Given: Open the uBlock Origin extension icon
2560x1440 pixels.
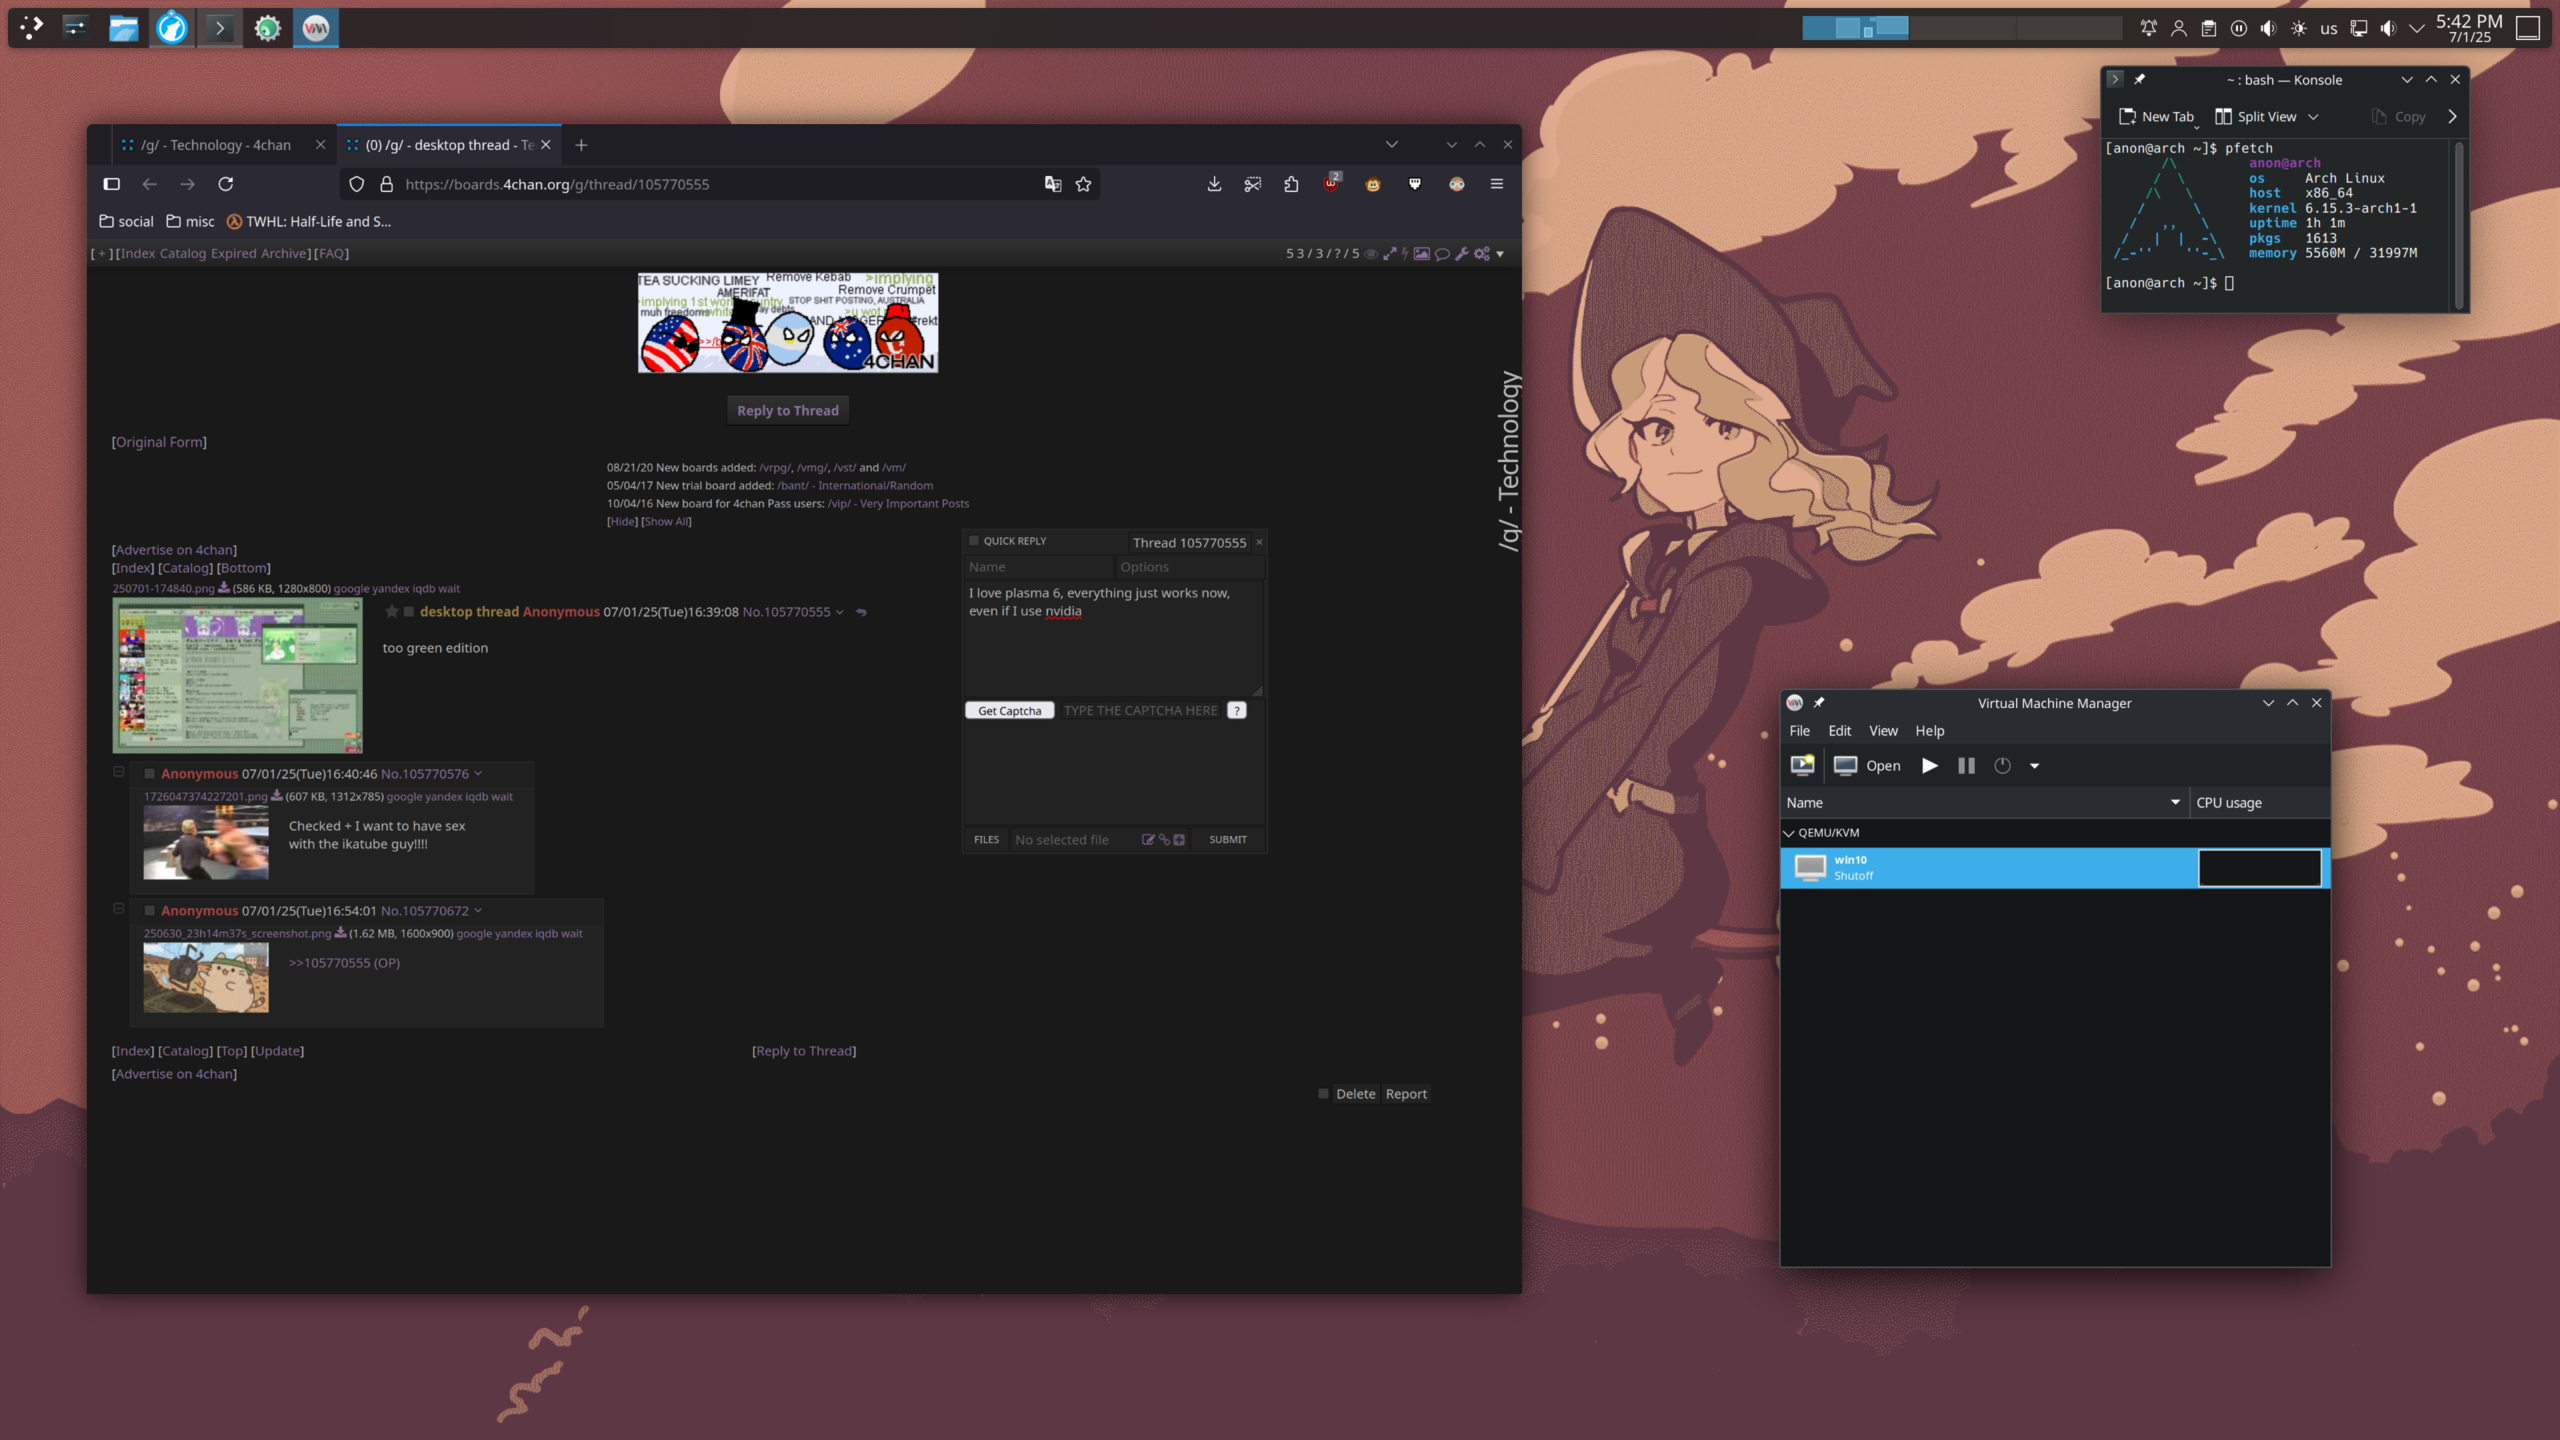Looking at the screenshot, I should click(1331, 183).
